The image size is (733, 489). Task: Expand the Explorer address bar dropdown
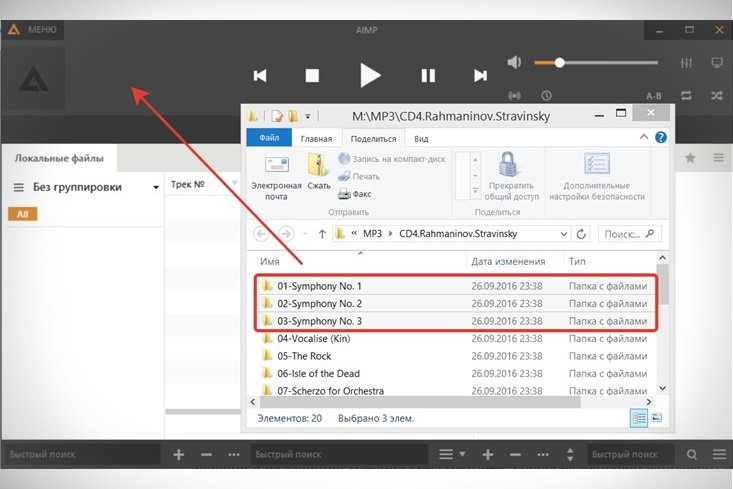[x=564, y=234]
